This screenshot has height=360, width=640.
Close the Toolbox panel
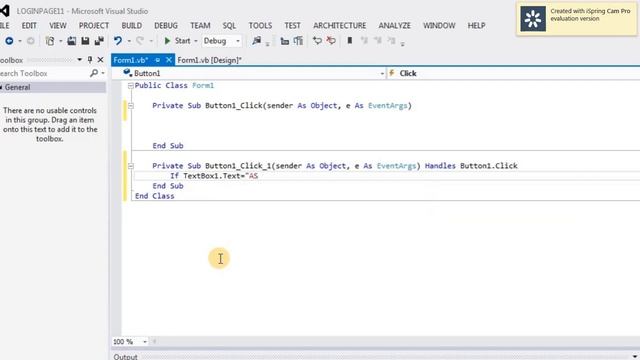click(x=100, y=60)
